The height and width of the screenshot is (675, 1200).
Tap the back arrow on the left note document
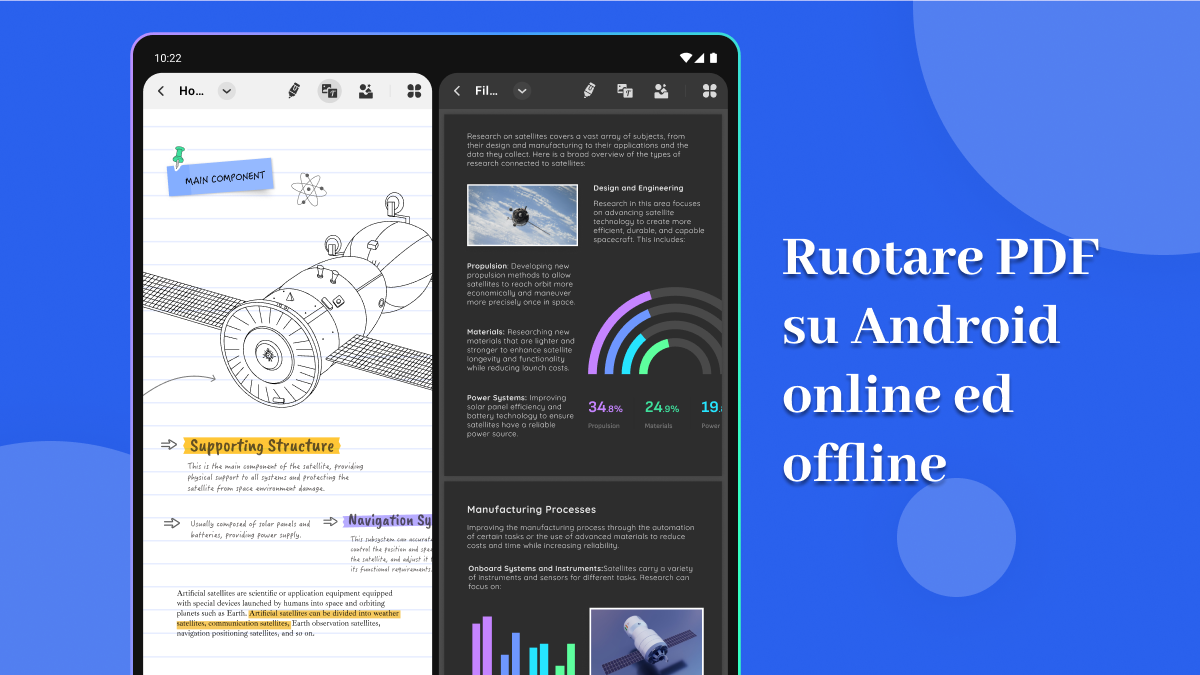click(x=161, y=90)
